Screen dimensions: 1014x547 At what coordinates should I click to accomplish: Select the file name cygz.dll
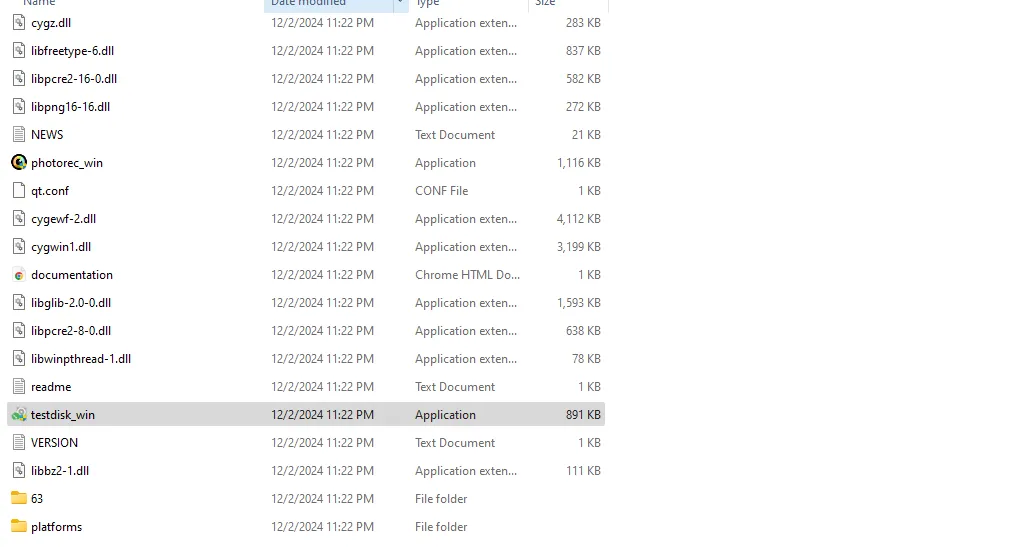pyautogui.click(x=51, y=23)
